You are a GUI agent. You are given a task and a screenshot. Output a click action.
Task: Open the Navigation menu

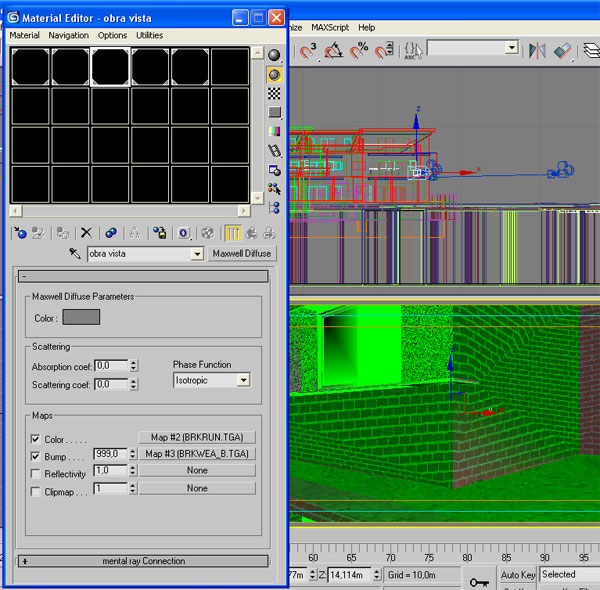[68, 35]
